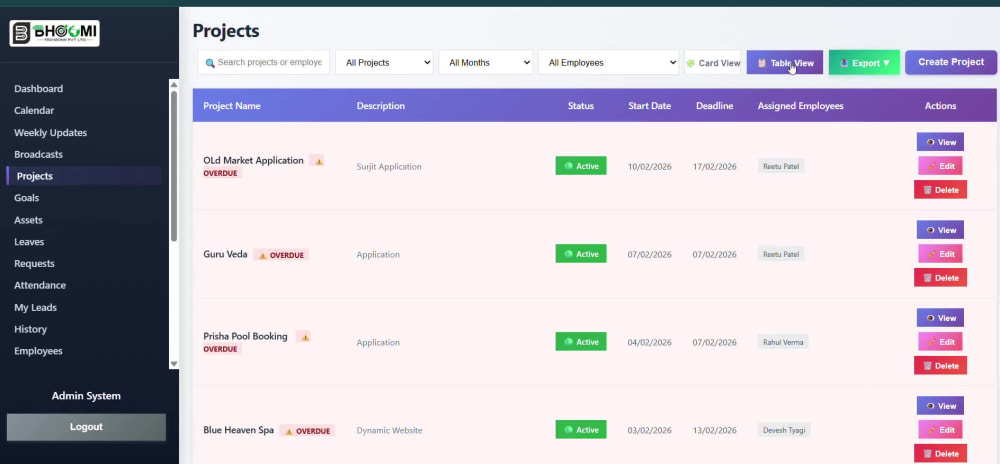Open Calendar in the sidebar
The width and height of the screenshot is (1000, 464).
[34, 110]
